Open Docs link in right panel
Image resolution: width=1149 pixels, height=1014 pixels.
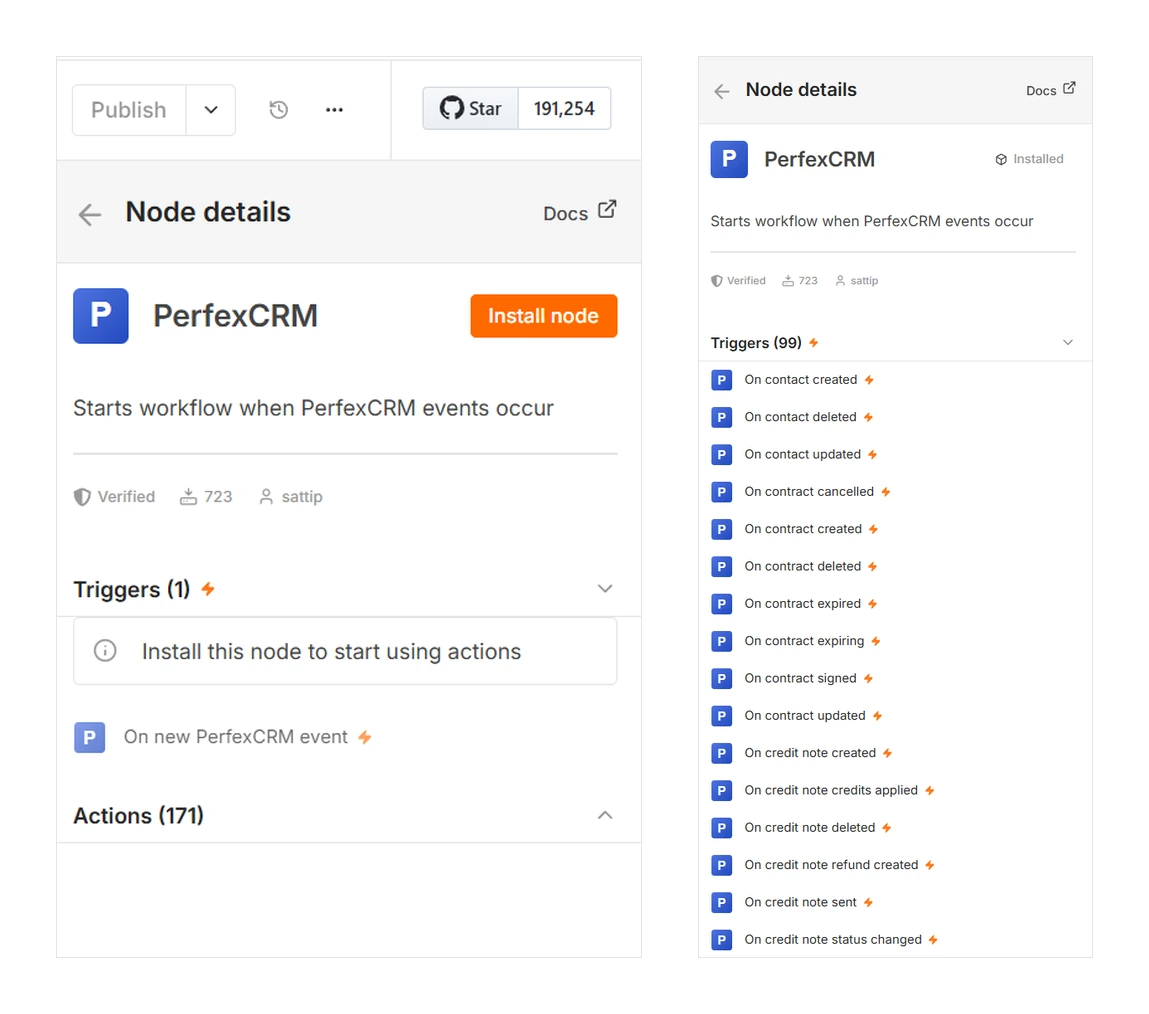(1050, 89)
